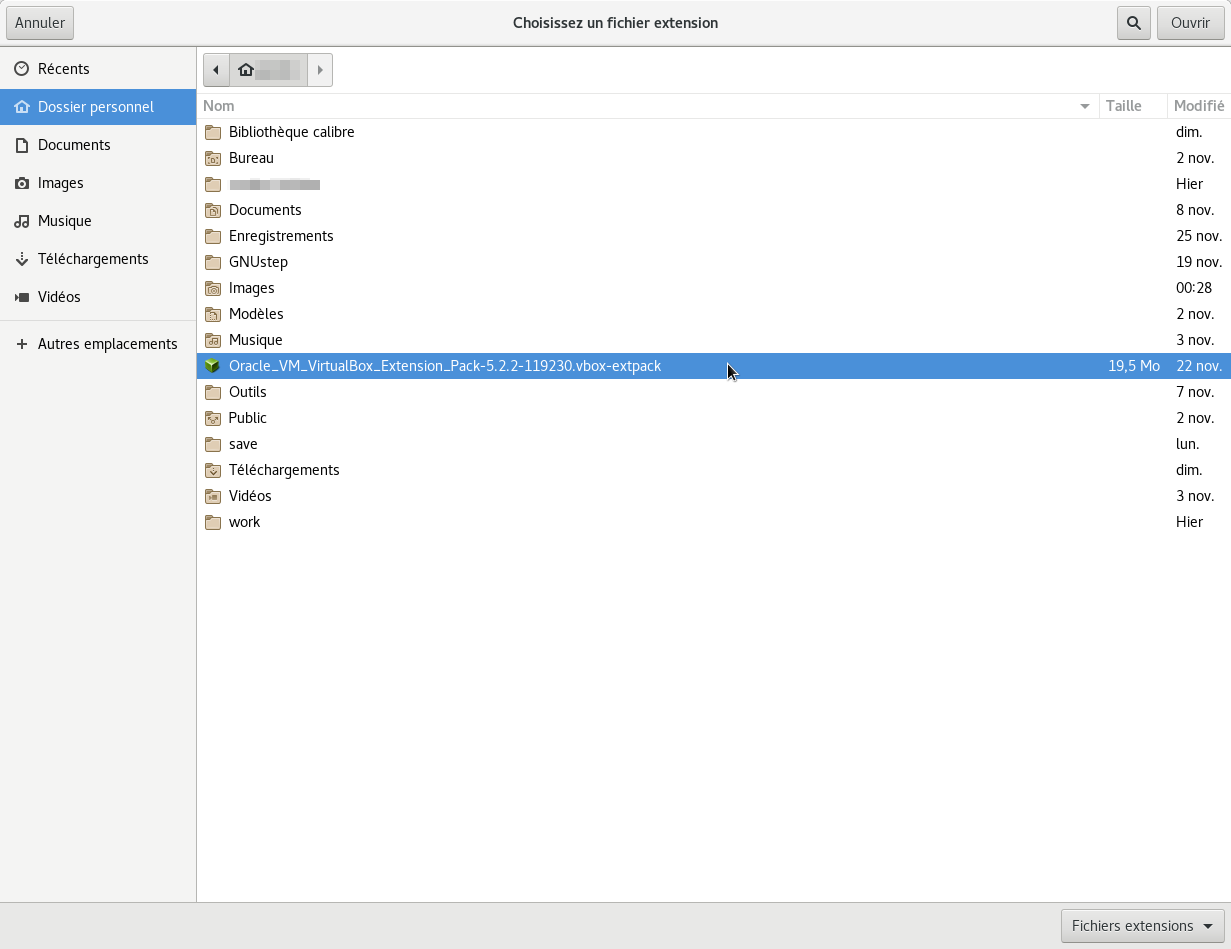Click the Annuler button

(40, 23)
